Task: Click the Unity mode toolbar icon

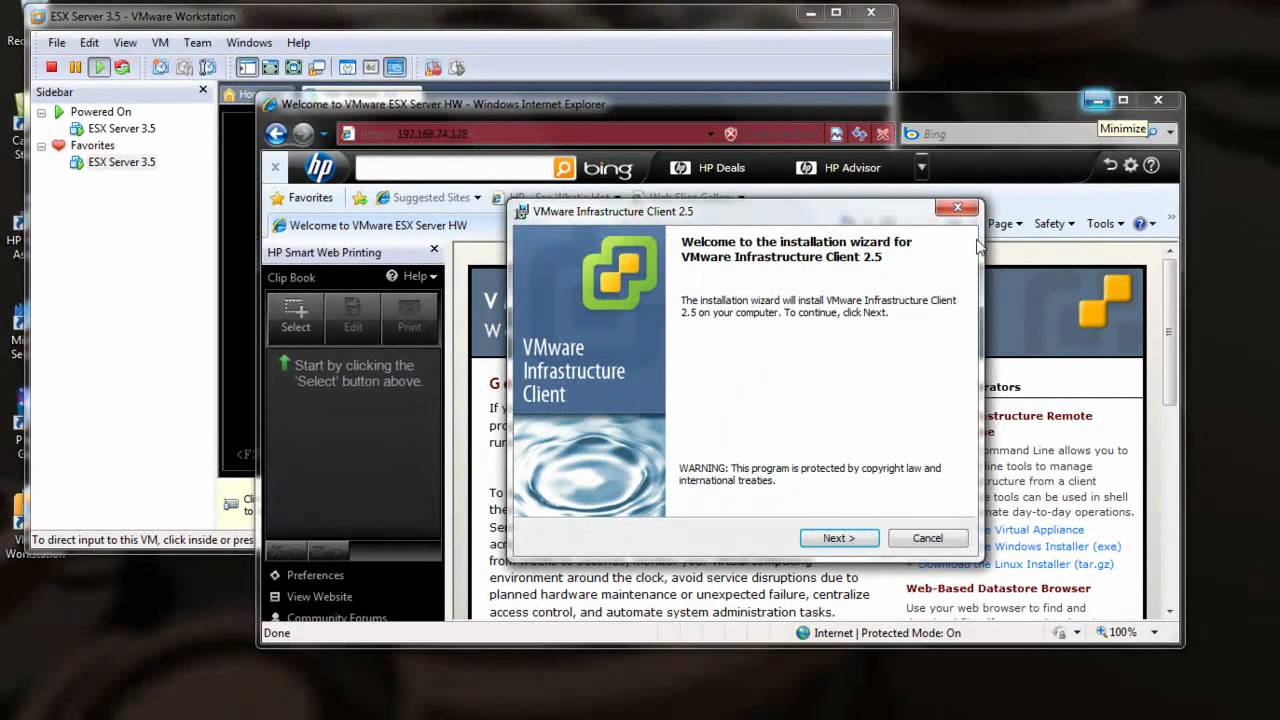Action: (x=317, y=68)
